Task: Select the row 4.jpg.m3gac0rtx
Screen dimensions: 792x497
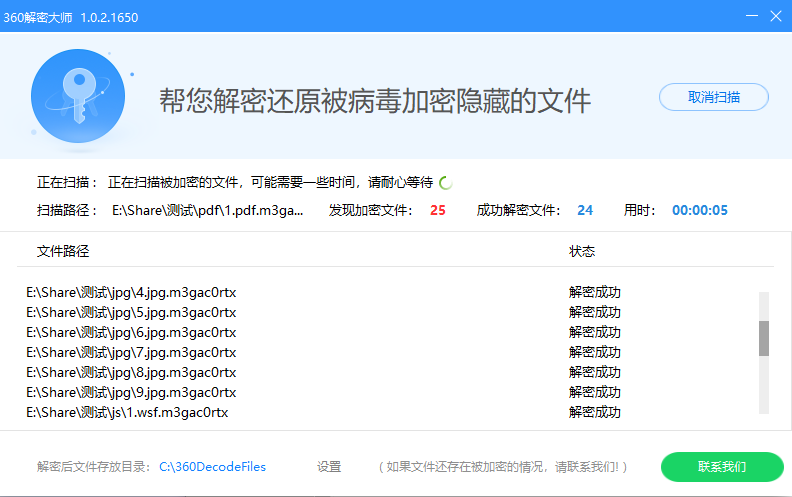Action: tap(131, 292)
